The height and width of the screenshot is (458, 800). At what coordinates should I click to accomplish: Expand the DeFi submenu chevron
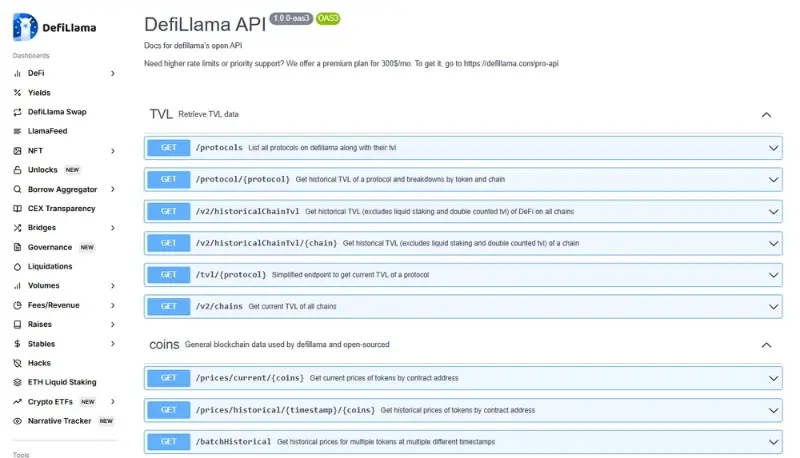113,73
